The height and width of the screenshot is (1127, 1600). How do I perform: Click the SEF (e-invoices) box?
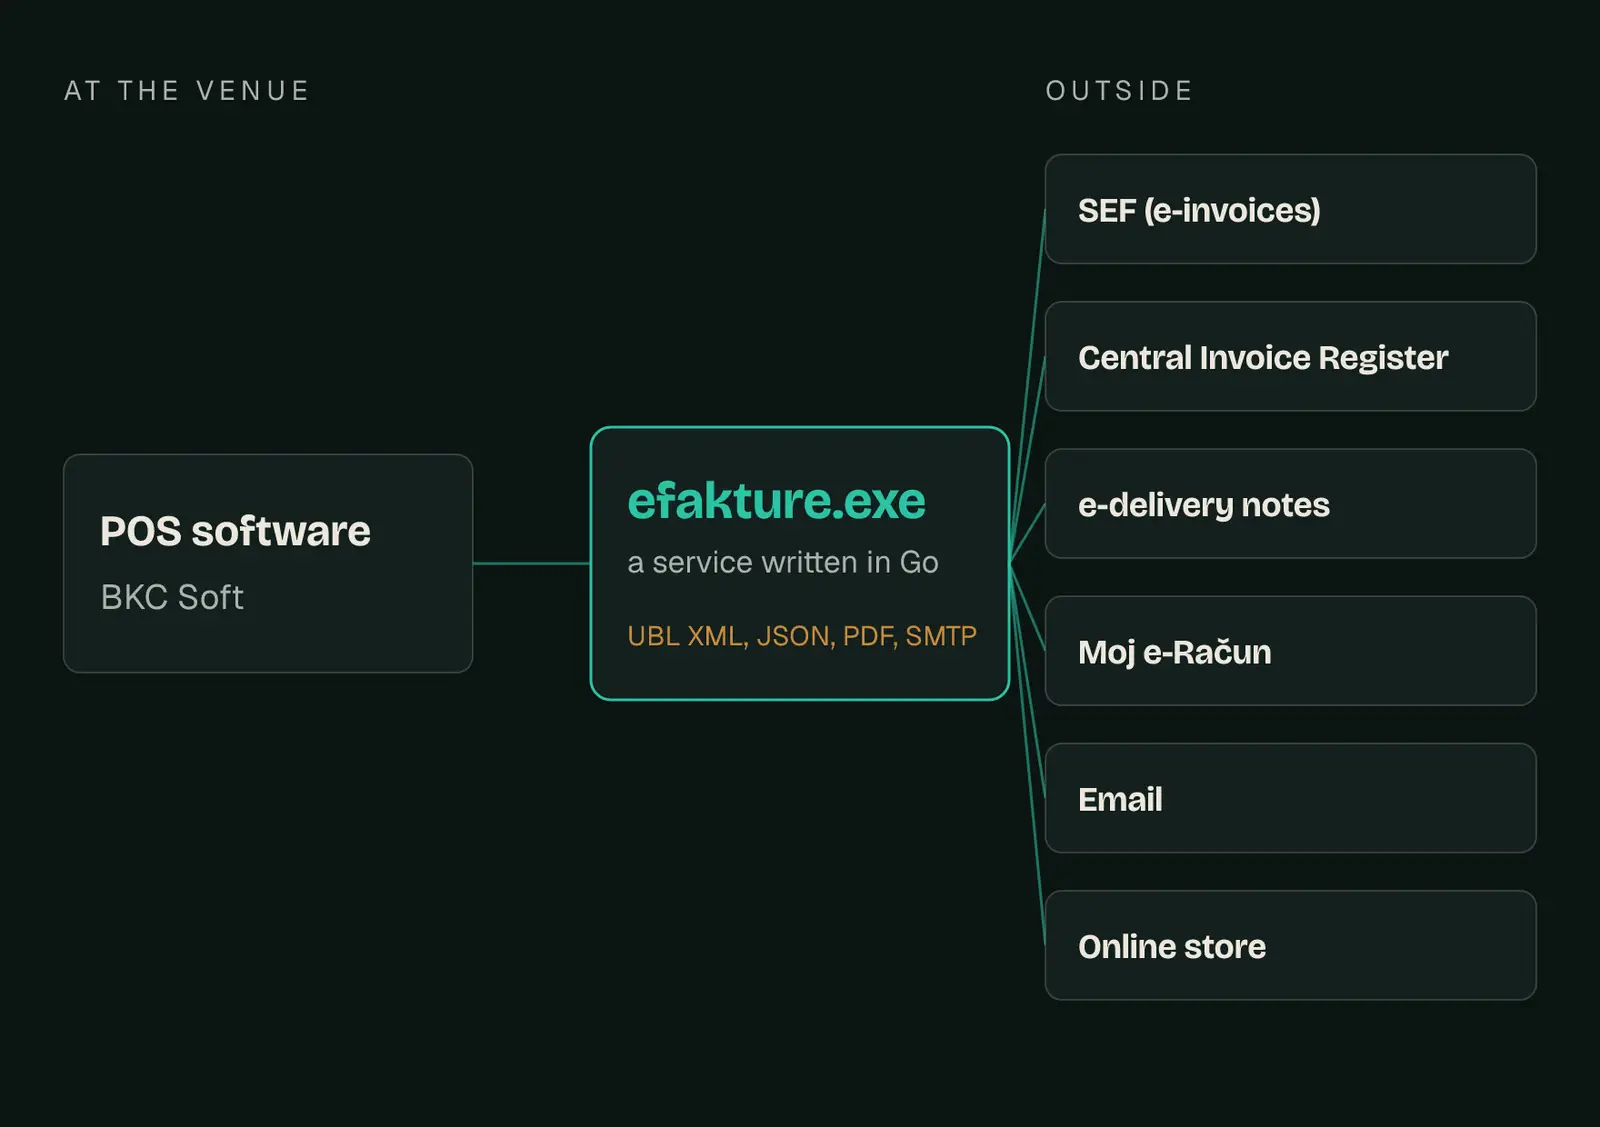pyautogui.click(x=1290, y=209)
